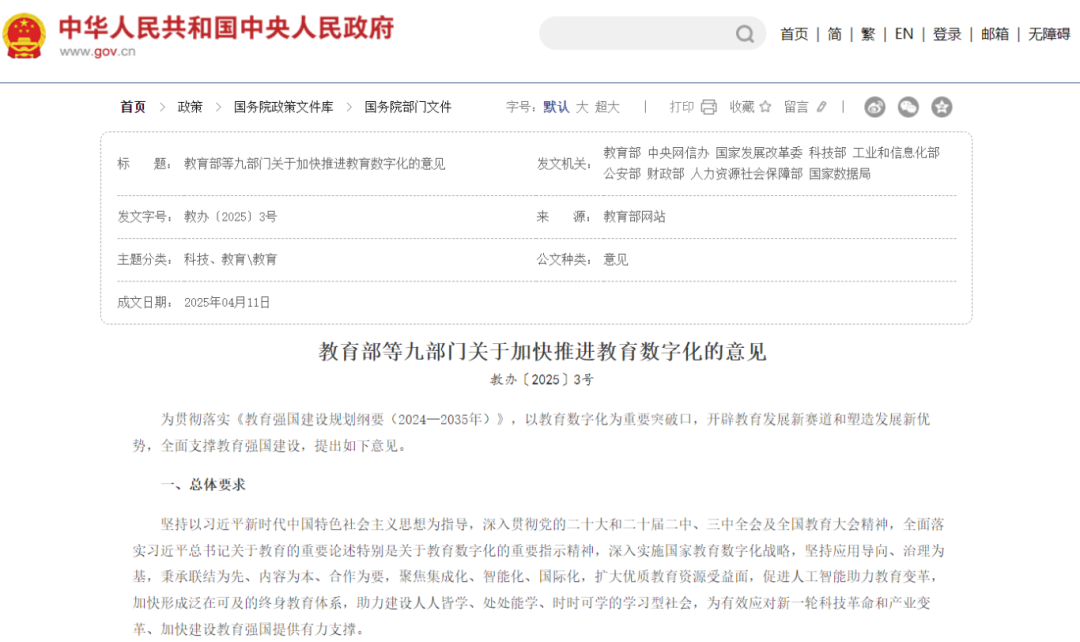Set font size to 默认
Image resolution: width=1080 pixels, height=642 pixels.
(x=556, y=107)
